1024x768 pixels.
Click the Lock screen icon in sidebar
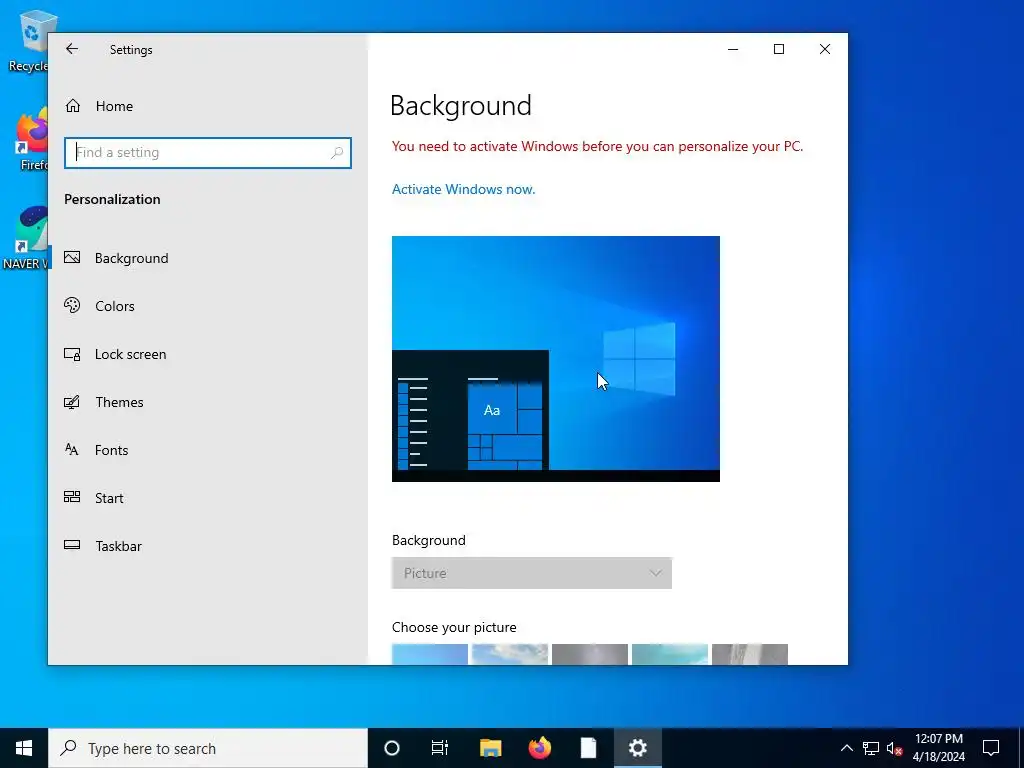pyautogui.click(x=72, y=354)
